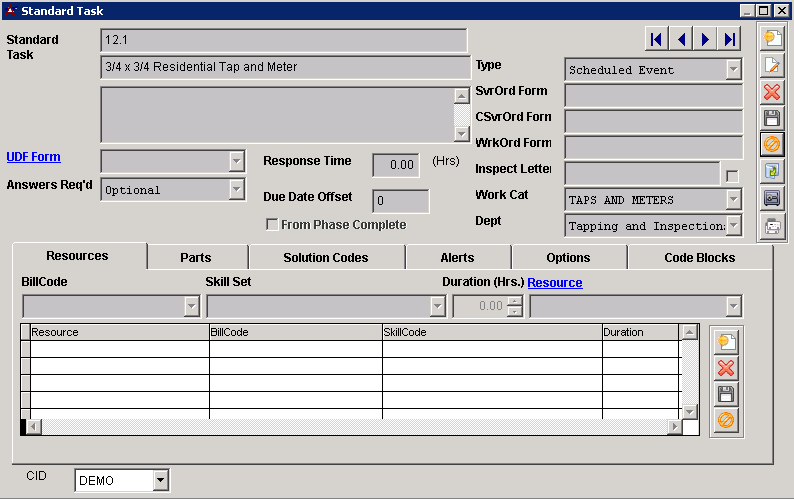794x499 pixels.
Task: Enable the From Phase Complete checkbox
Action: click(272, 225)
